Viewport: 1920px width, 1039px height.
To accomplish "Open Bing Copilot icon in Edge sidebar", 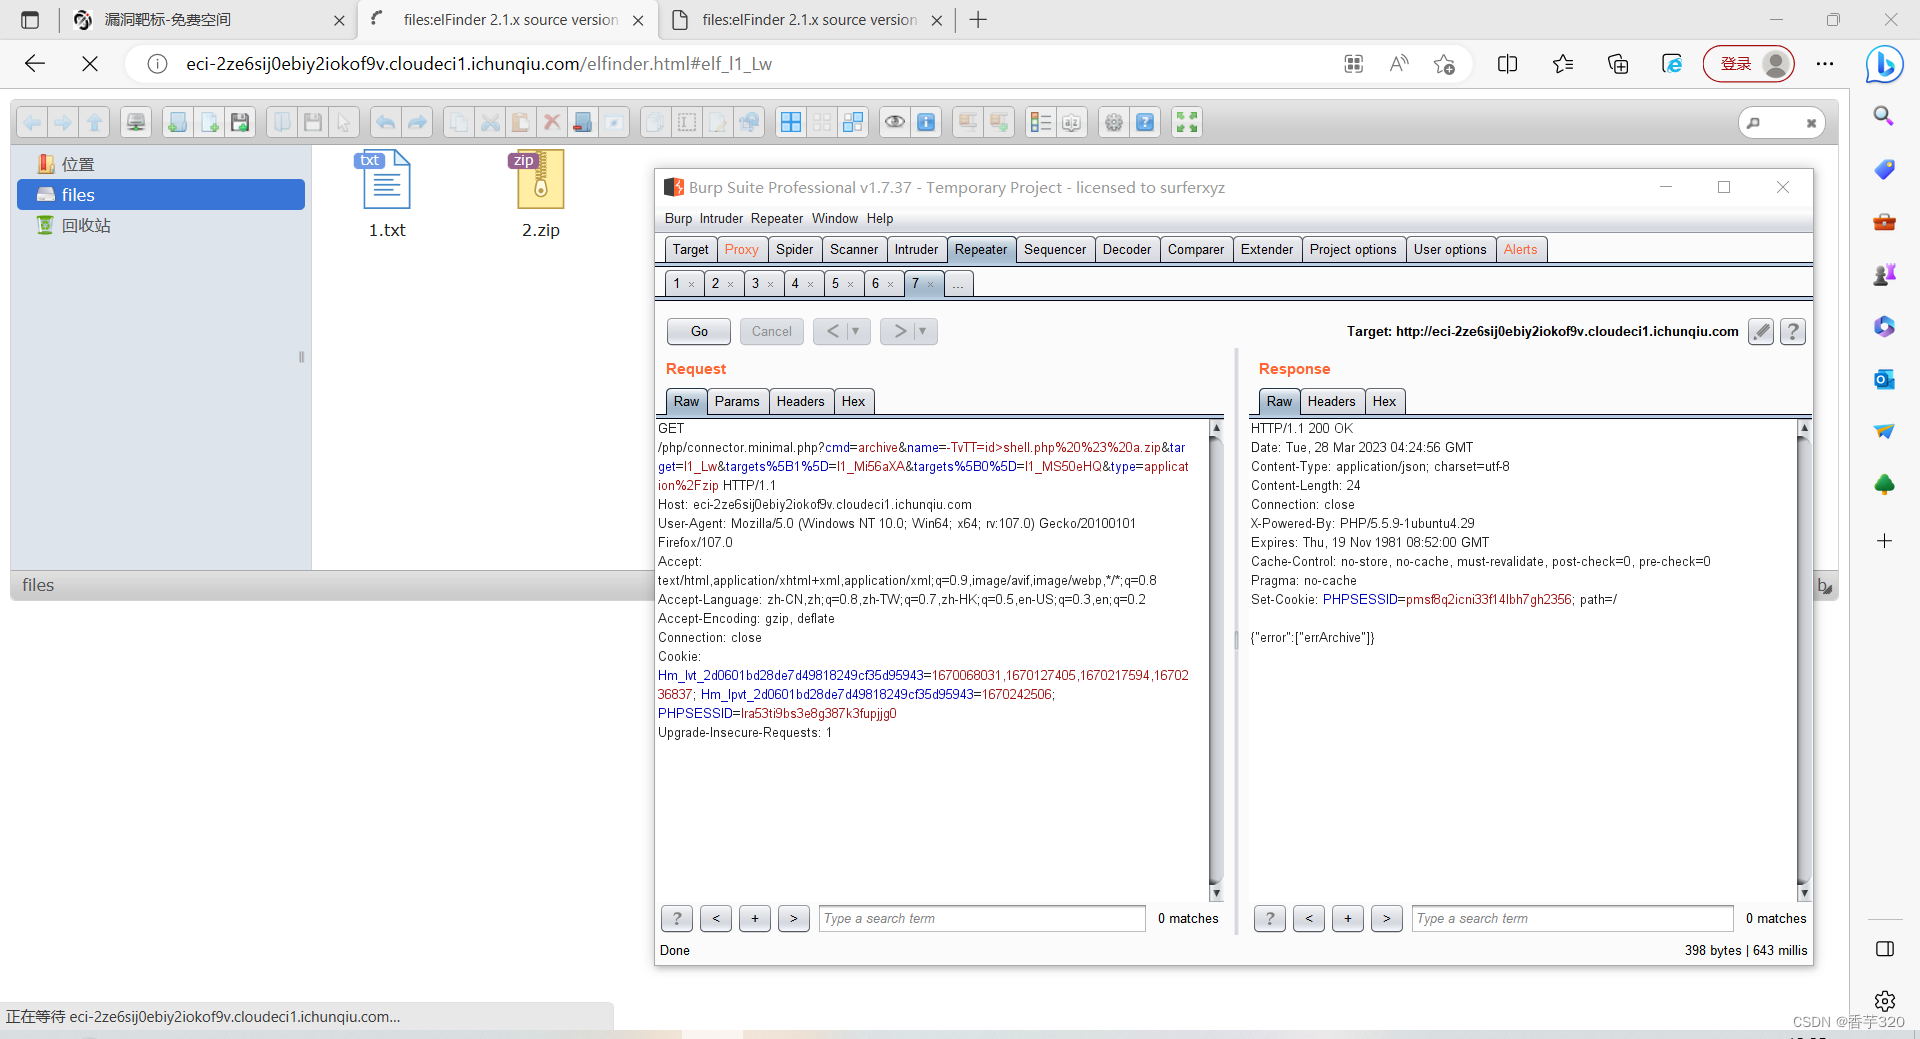I will tap(1884, 65).
